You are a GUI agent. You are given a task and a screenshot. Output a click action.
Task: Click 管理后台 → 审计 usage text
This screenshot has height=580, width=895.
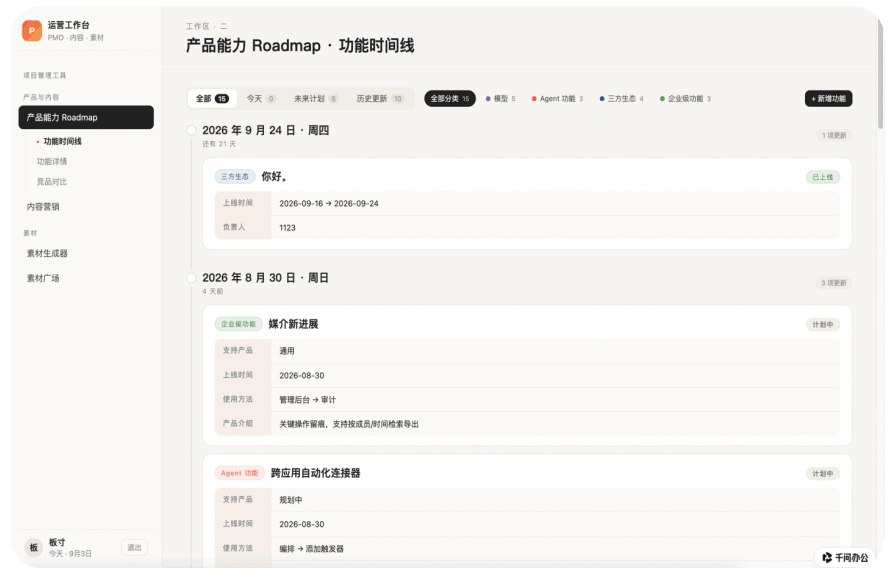point(308,400)
